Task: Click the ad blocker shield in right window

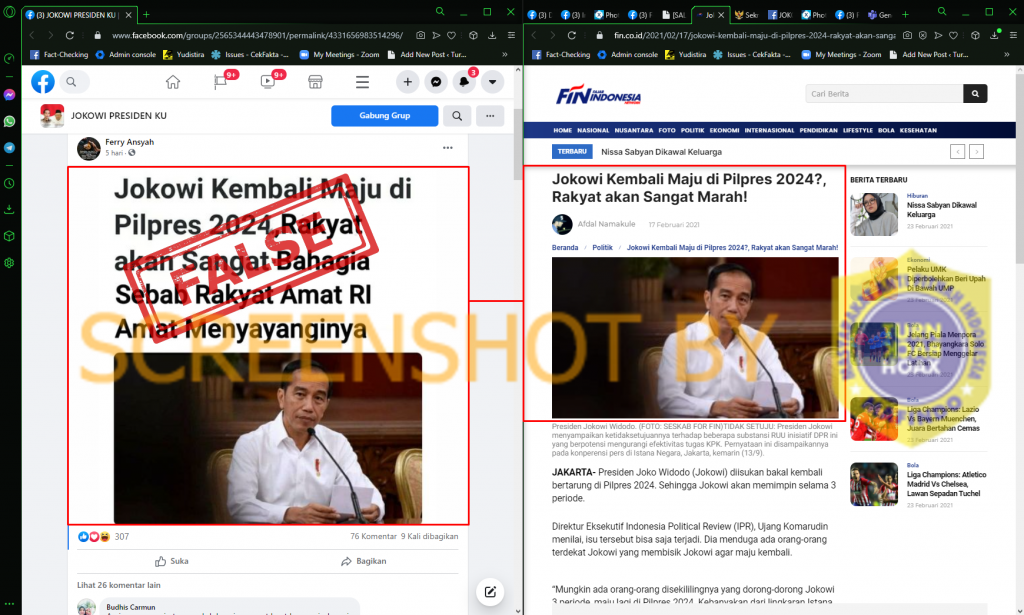Action: 923,35
